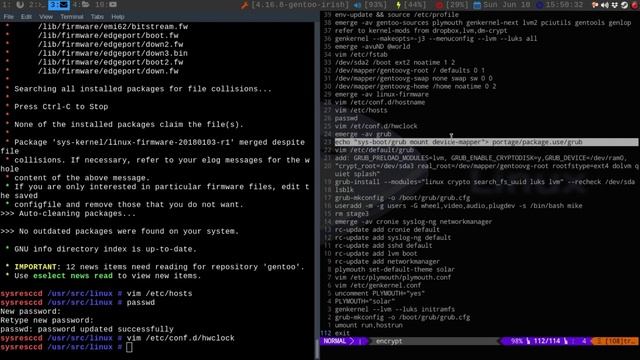Image resolution: width=640 pixels, height=360 pixels.
Task: Switch to workspace 1 browser icon
Action: (20, 5)
